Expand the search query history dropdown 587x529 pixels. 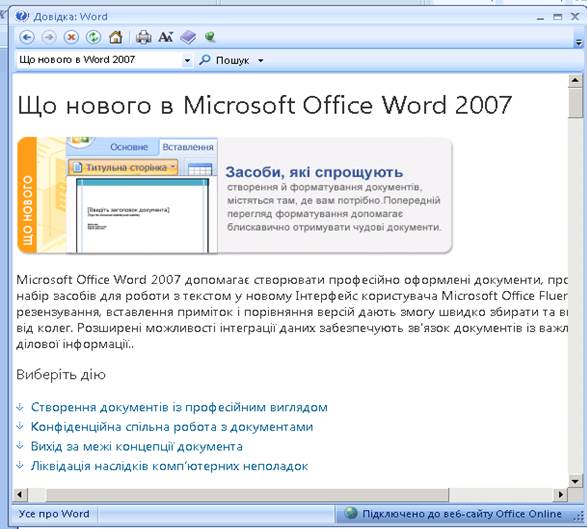coord(187,60)
